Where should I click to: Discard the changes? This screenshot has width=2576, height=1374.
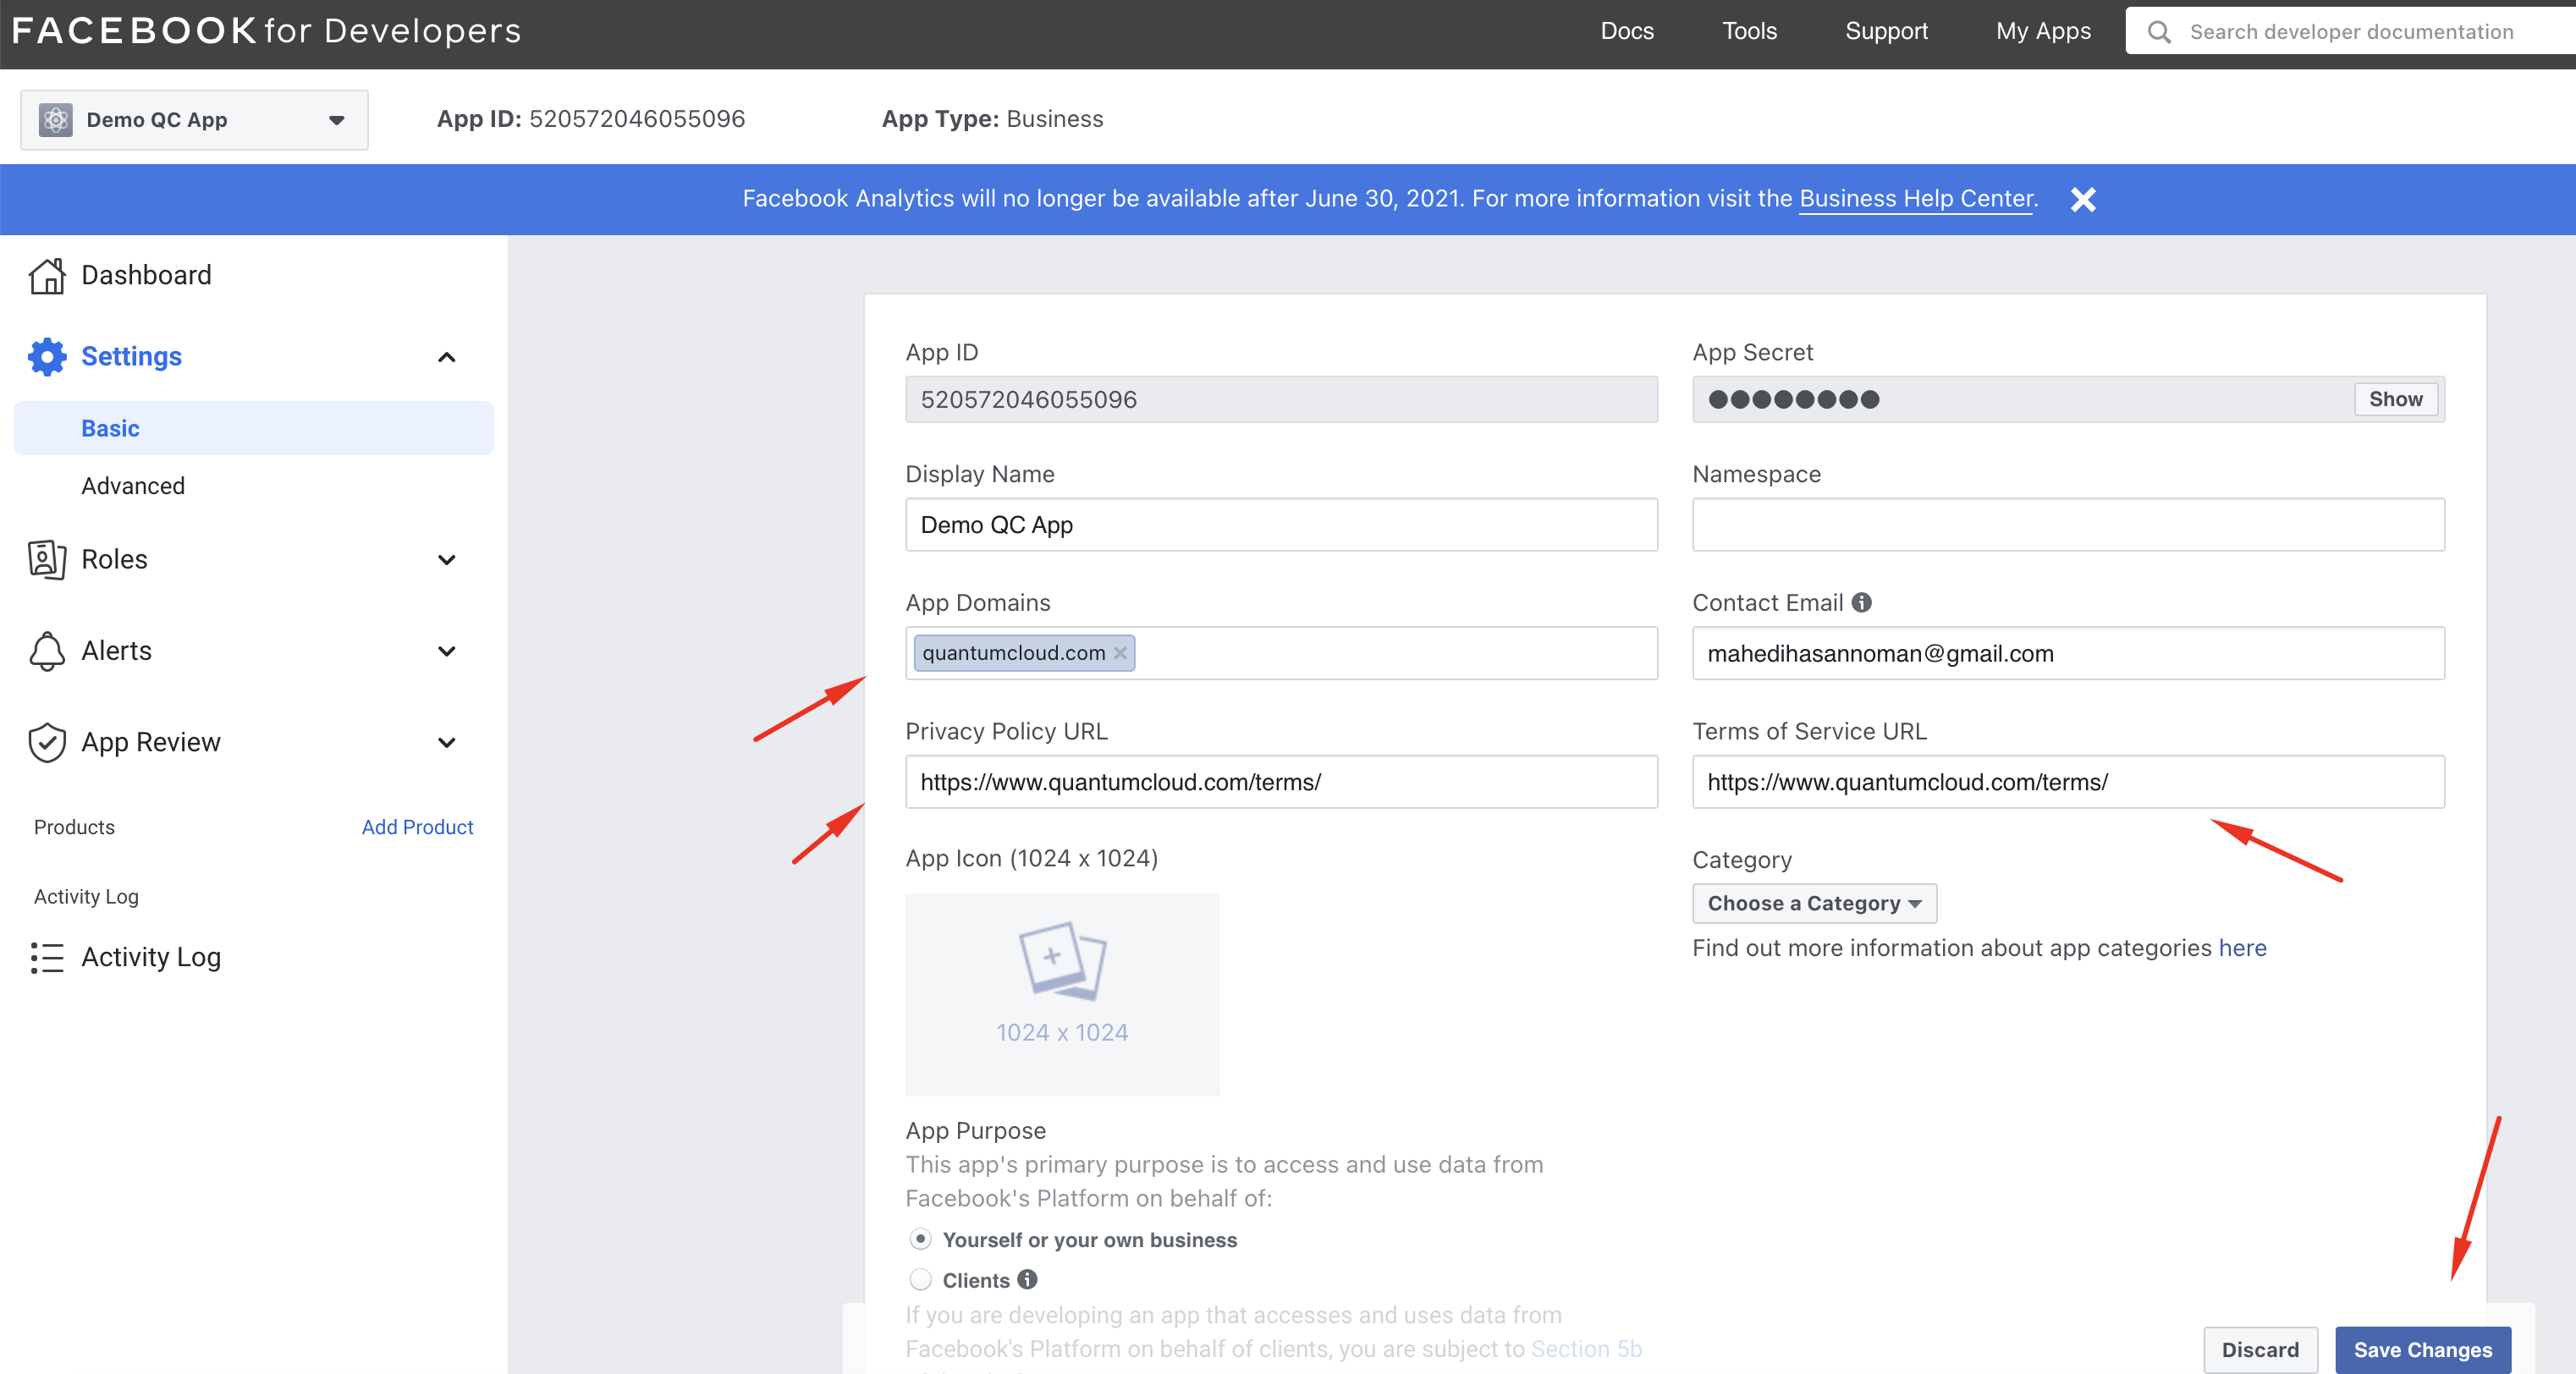(x=2260, y=1350)
